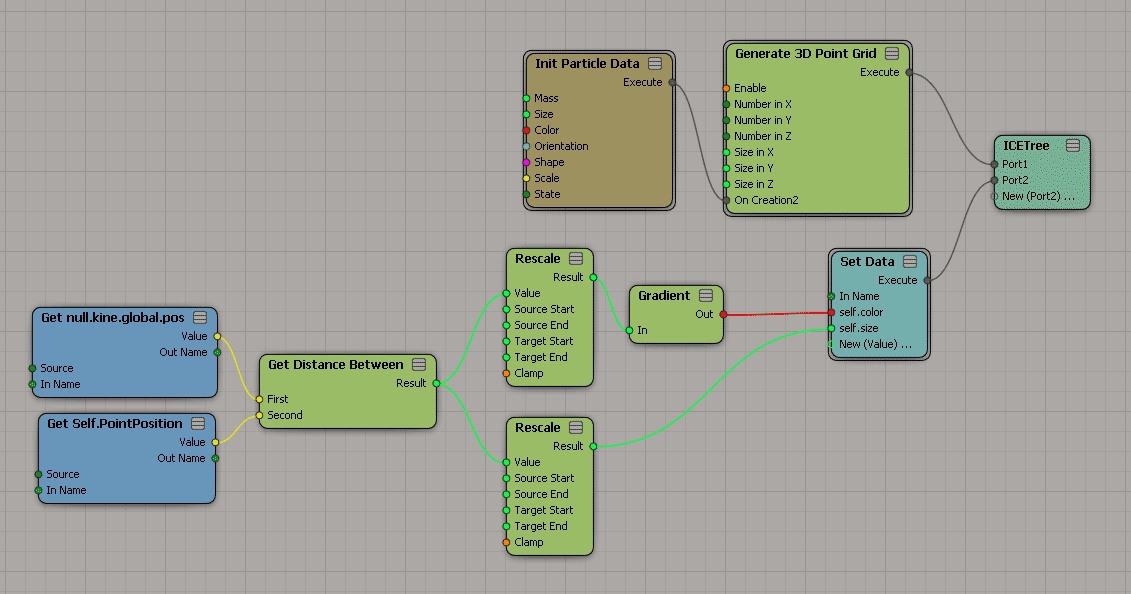The width and height of the screenshot is (1131, 594).
Task: Click the Gradient In port
Action: coord(629,330)
